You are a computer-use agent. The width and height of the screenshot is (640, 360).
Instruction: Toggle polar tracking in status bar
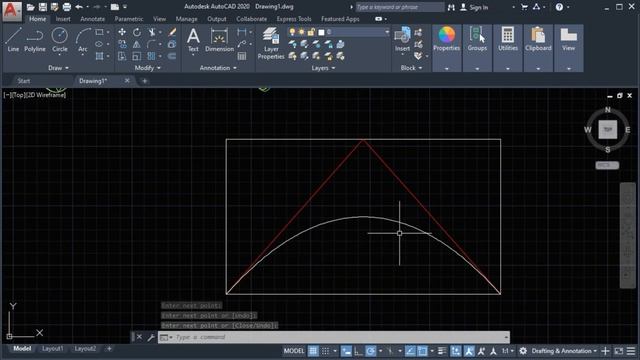tap(370, 351)
